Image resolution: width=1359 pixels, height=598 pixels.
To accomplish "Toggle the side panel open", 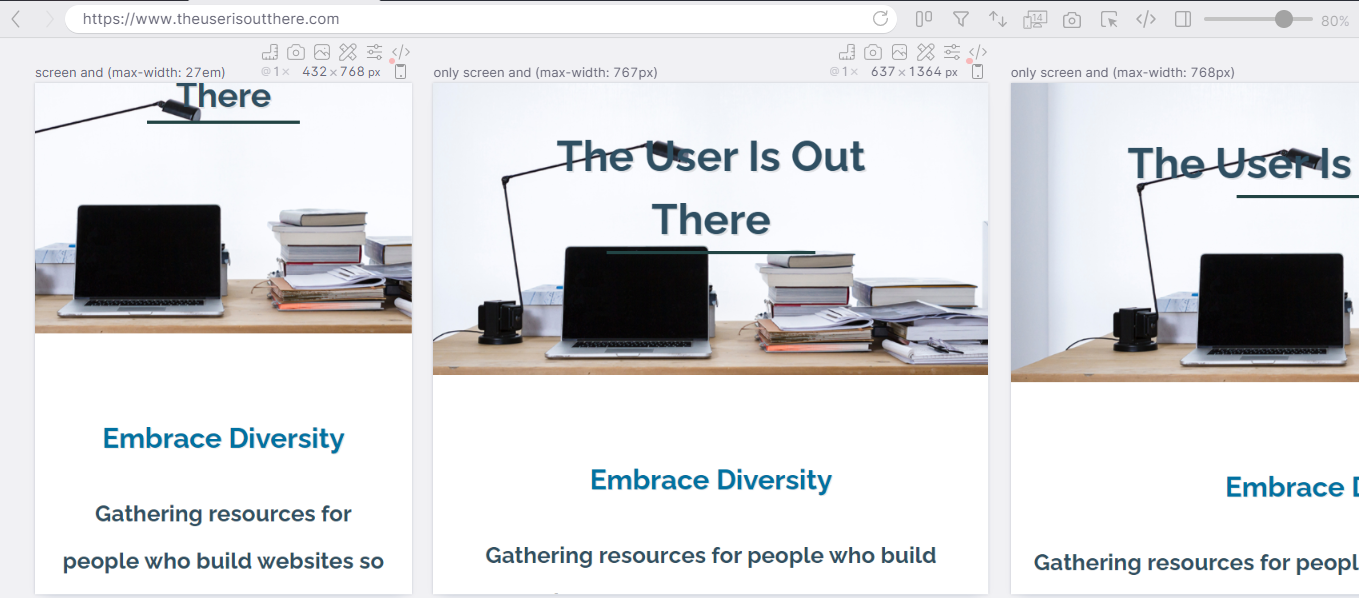I will coord(1182,18).
